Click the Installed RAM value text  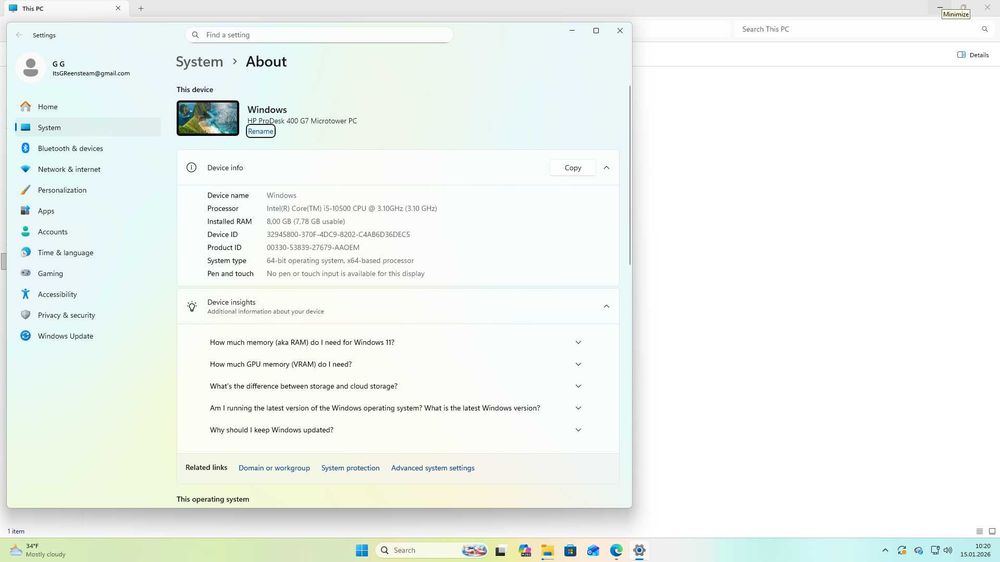[305, 221]
